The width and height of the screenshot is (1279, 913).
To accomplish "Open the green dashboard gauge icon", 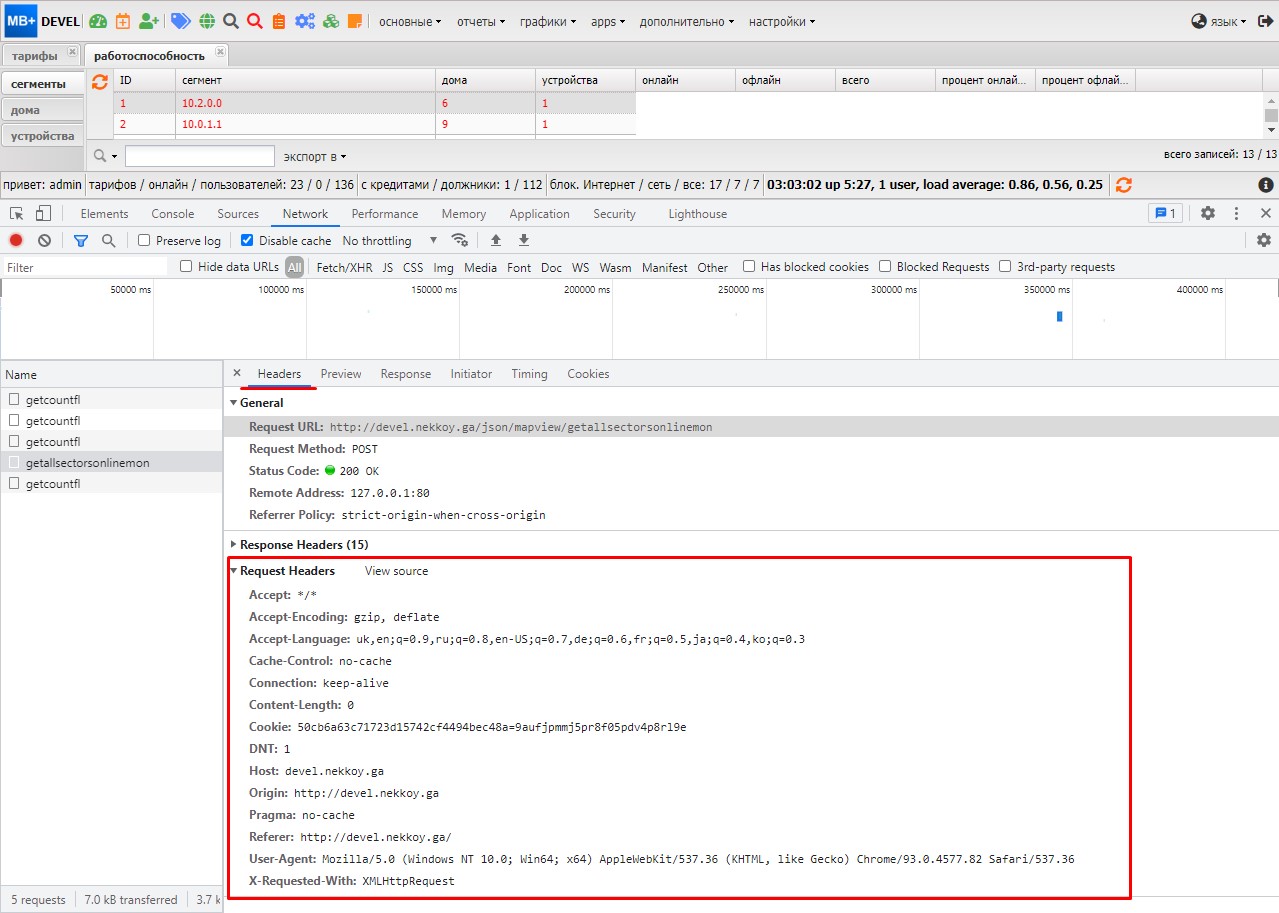I will 99,21.
